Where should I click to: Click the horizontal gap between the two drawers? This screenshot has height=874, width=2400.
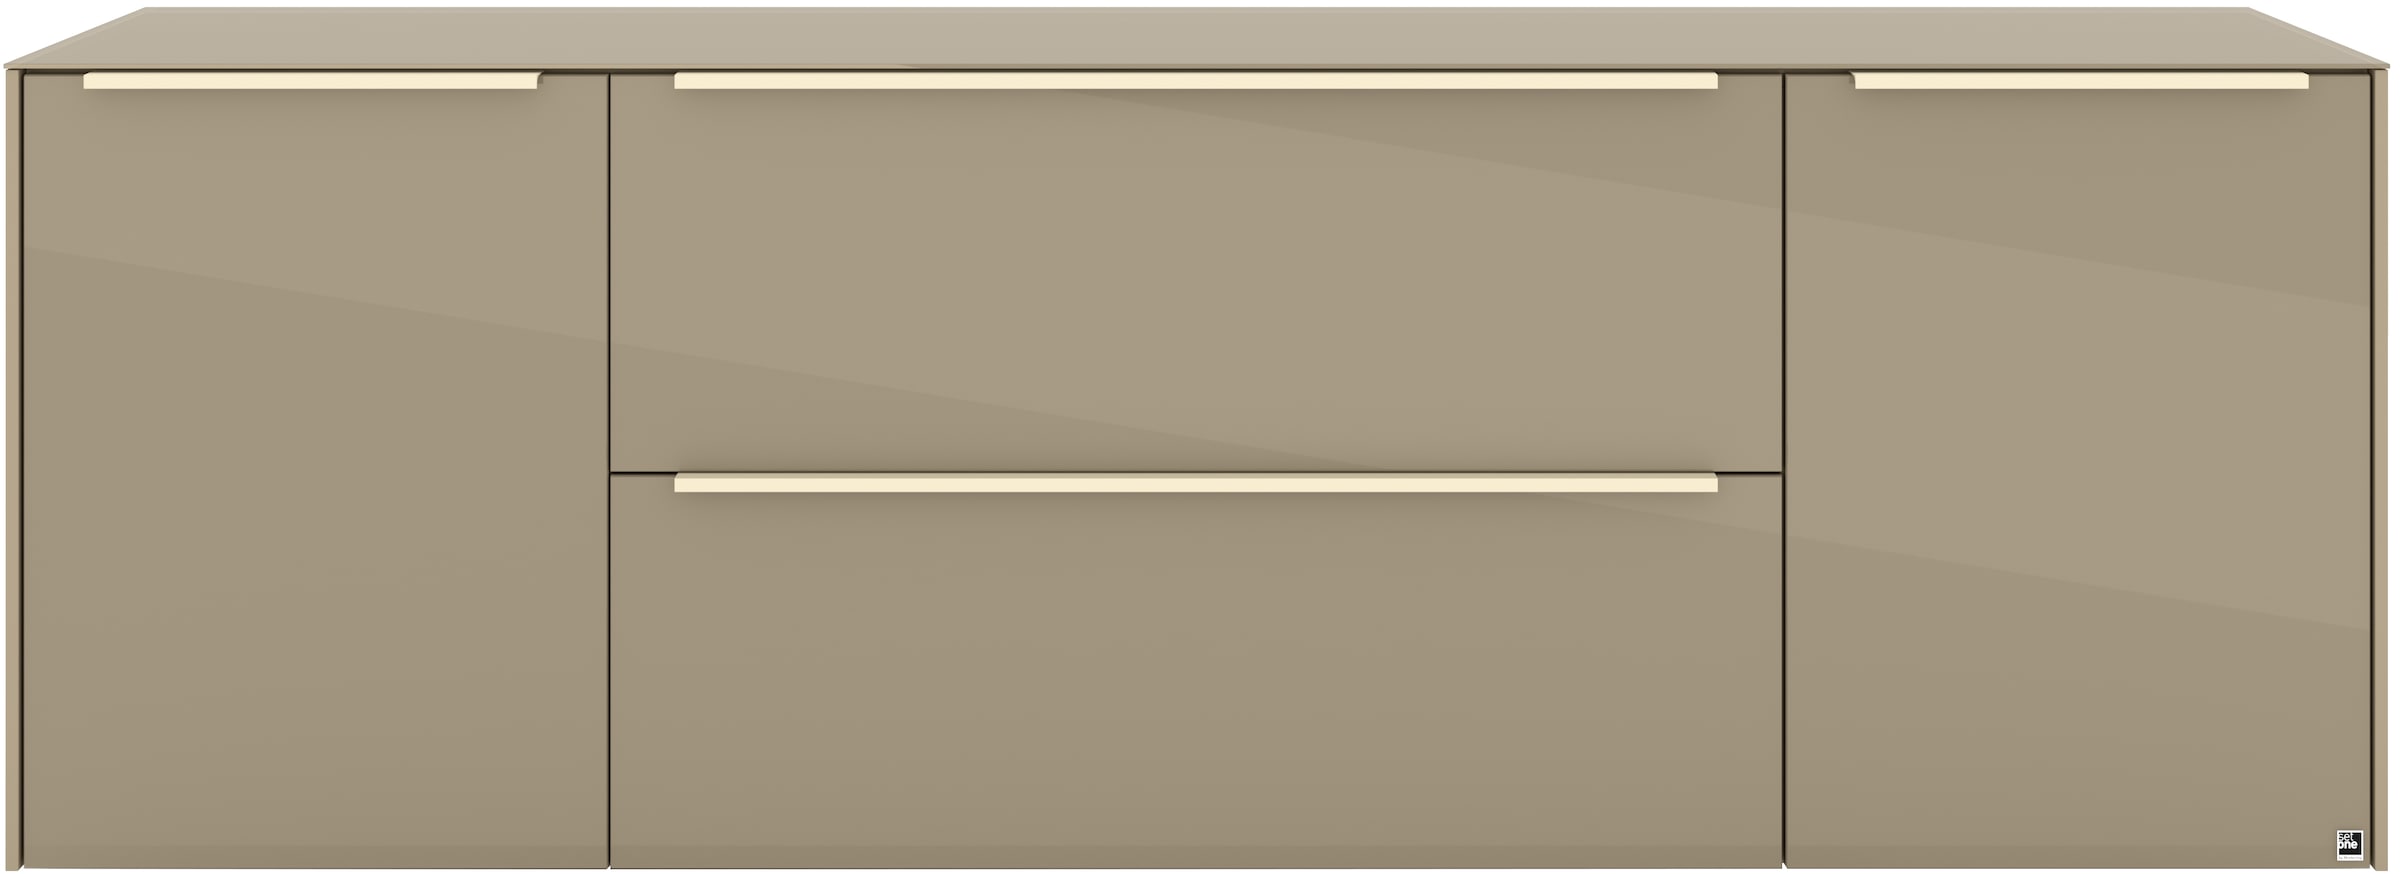tap(1196, 472)
